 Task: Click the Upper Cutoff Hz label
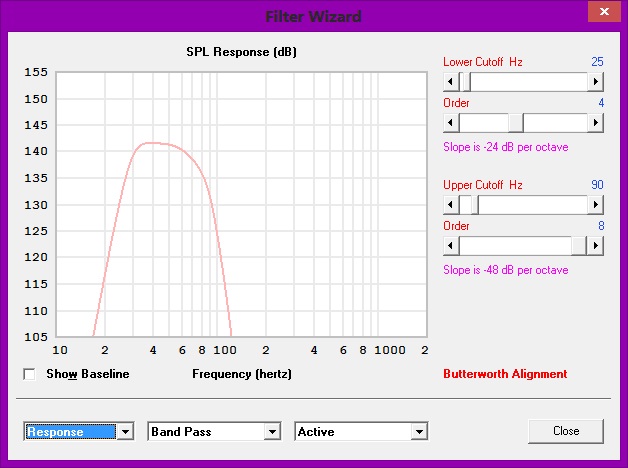click(x=483, y=185)
